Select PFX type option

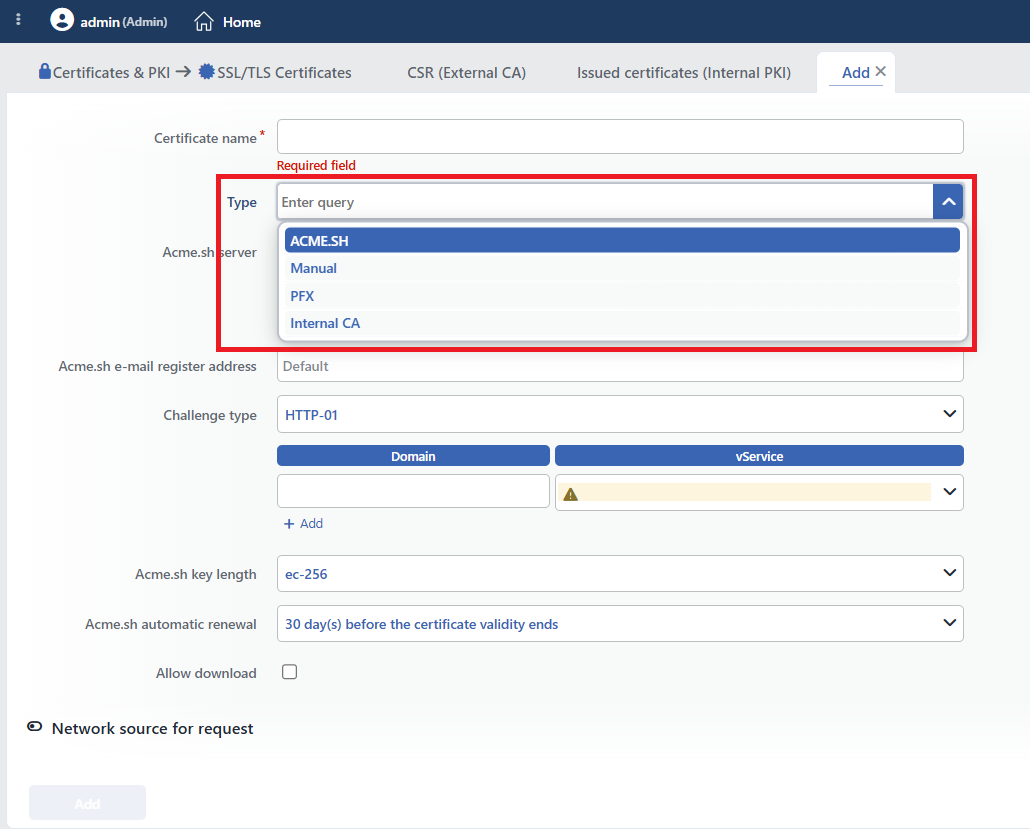coord(622,296)
